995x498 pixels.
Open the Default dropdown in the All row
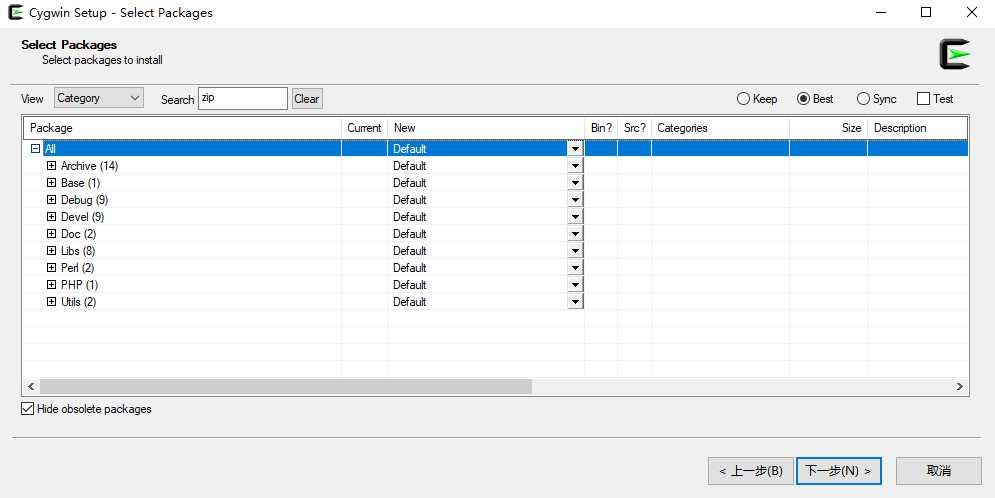(x=576, y=149)
